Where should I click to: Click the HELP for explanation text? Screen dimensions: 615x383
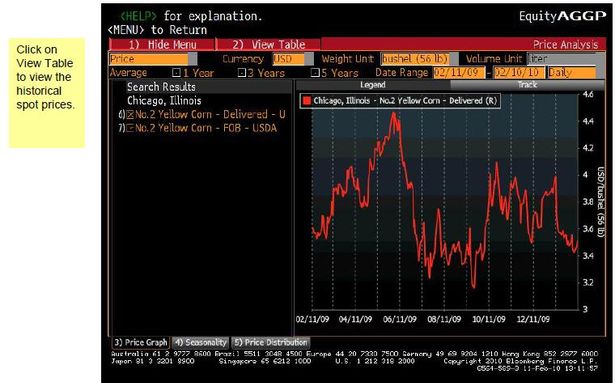[191, 16]
